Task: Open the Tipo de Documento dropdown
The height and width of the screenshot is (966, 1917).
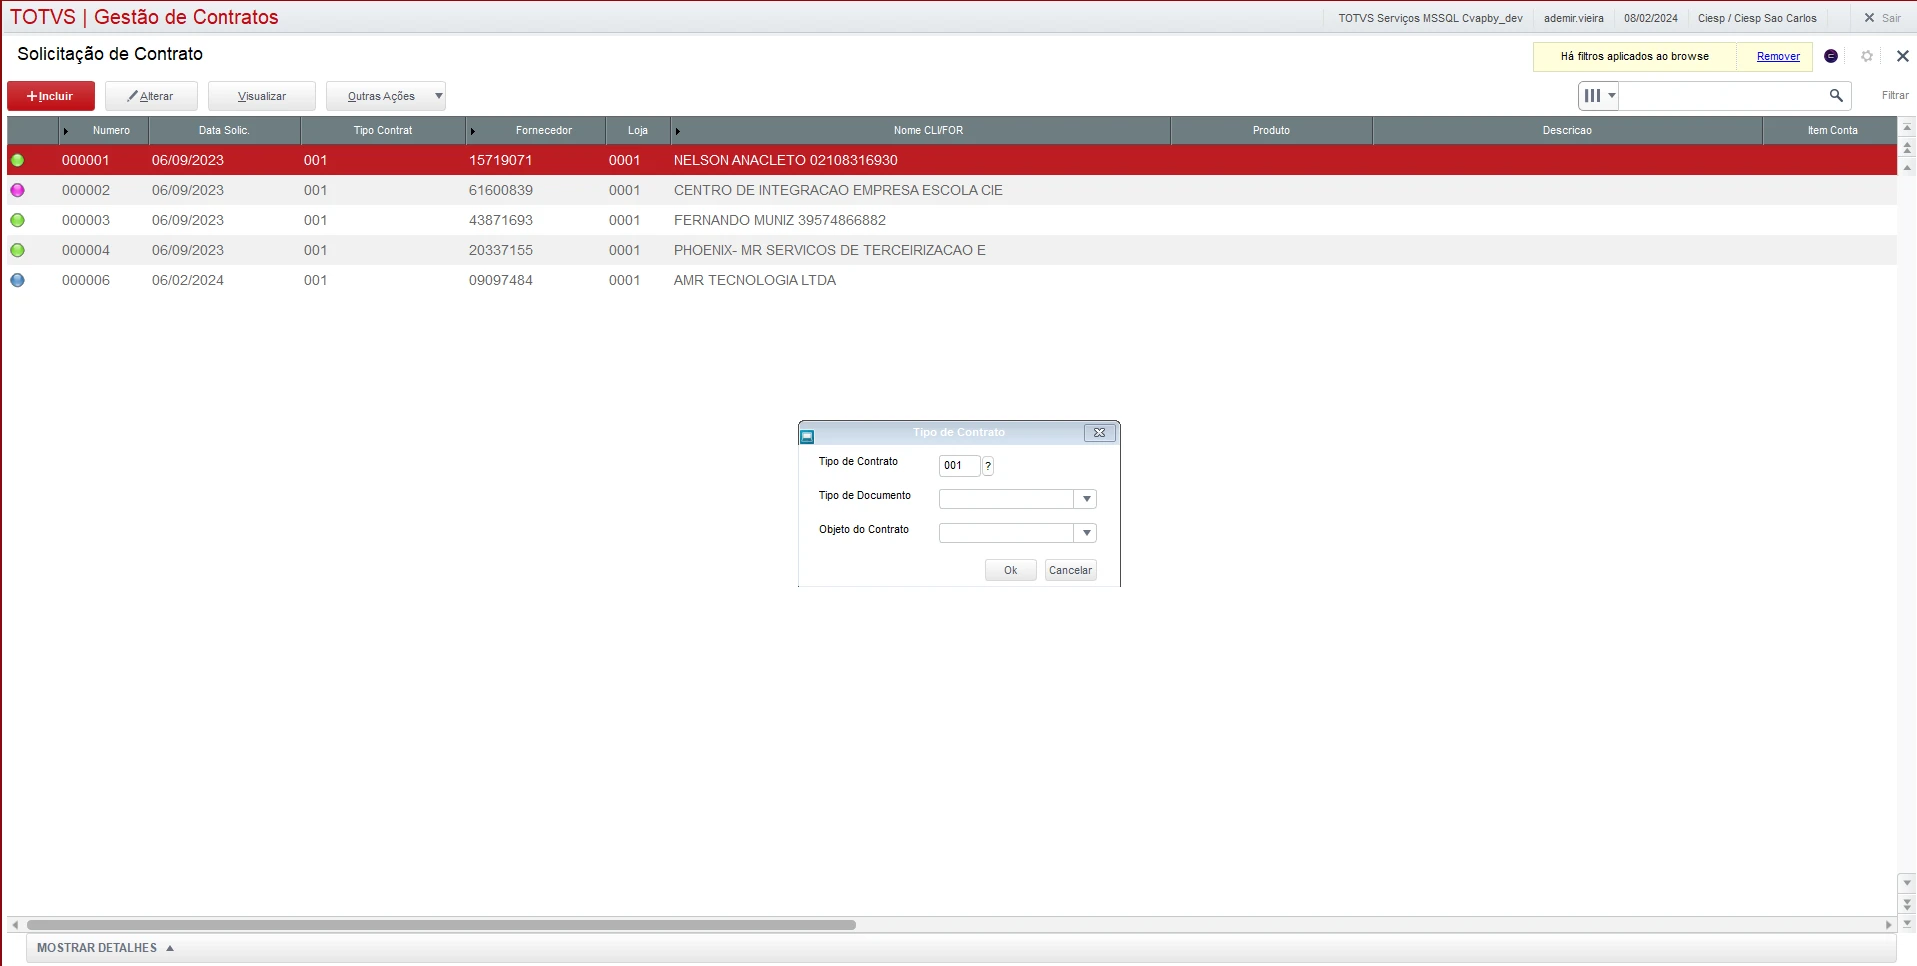Action: coord(1086,499)
